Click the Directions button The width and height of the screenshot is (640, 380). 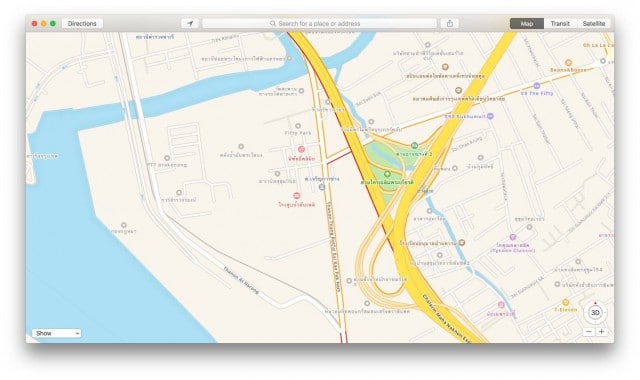click(x=82, y=24)
